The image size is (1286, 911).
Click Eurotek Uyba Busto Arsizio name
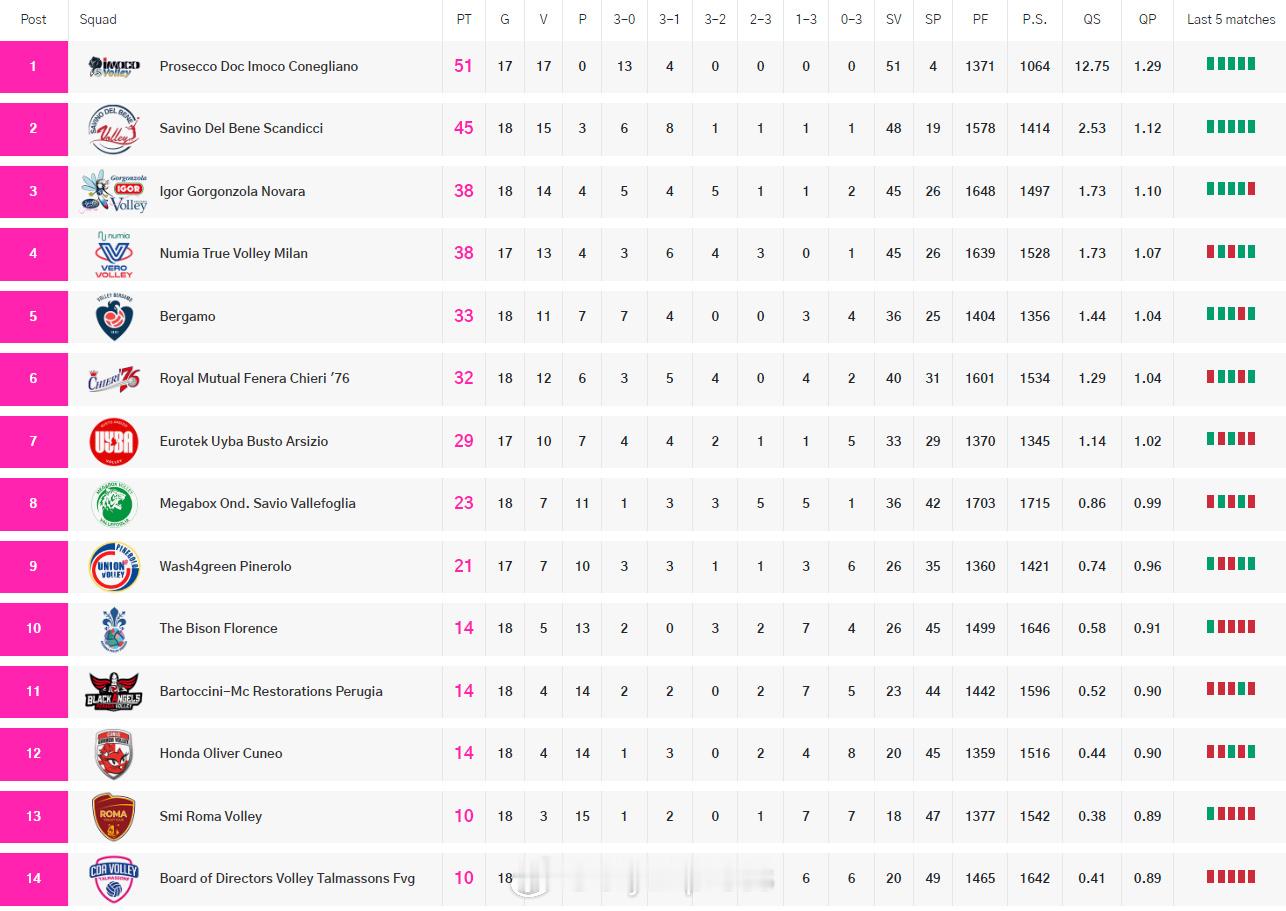click(244, 441)
